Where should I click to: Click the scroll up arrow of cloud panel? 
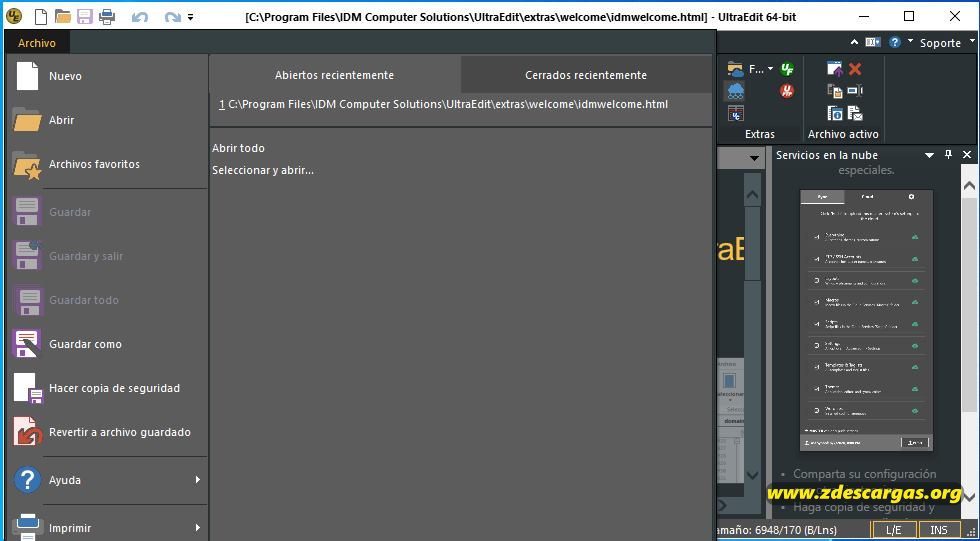(969, 186)
